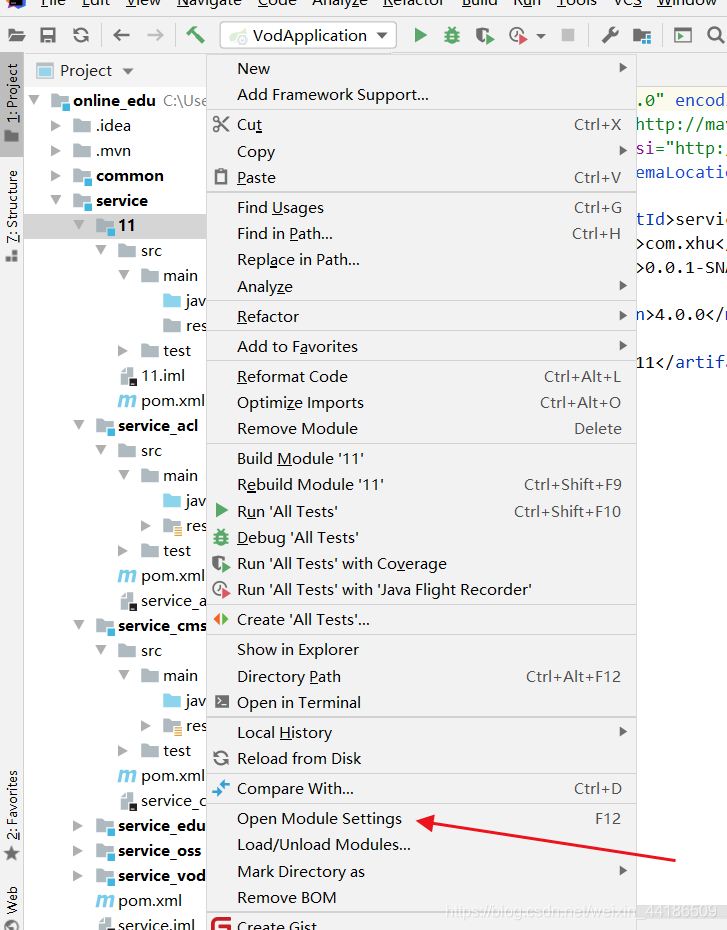Viewport: 727px width, 930px height.
Task: Click the Settings wrench icon
Action: 609,35
